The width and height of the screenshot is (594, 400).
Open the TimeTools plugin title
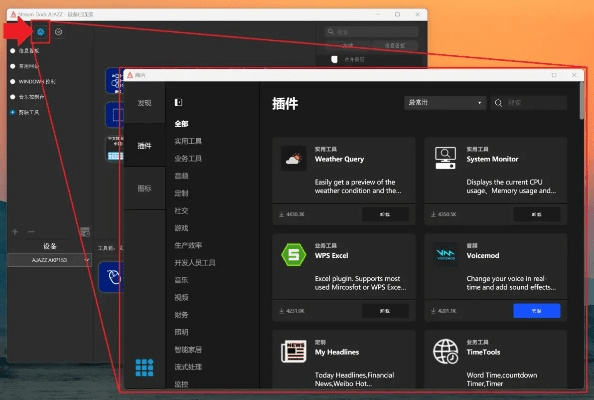(483, 352)
